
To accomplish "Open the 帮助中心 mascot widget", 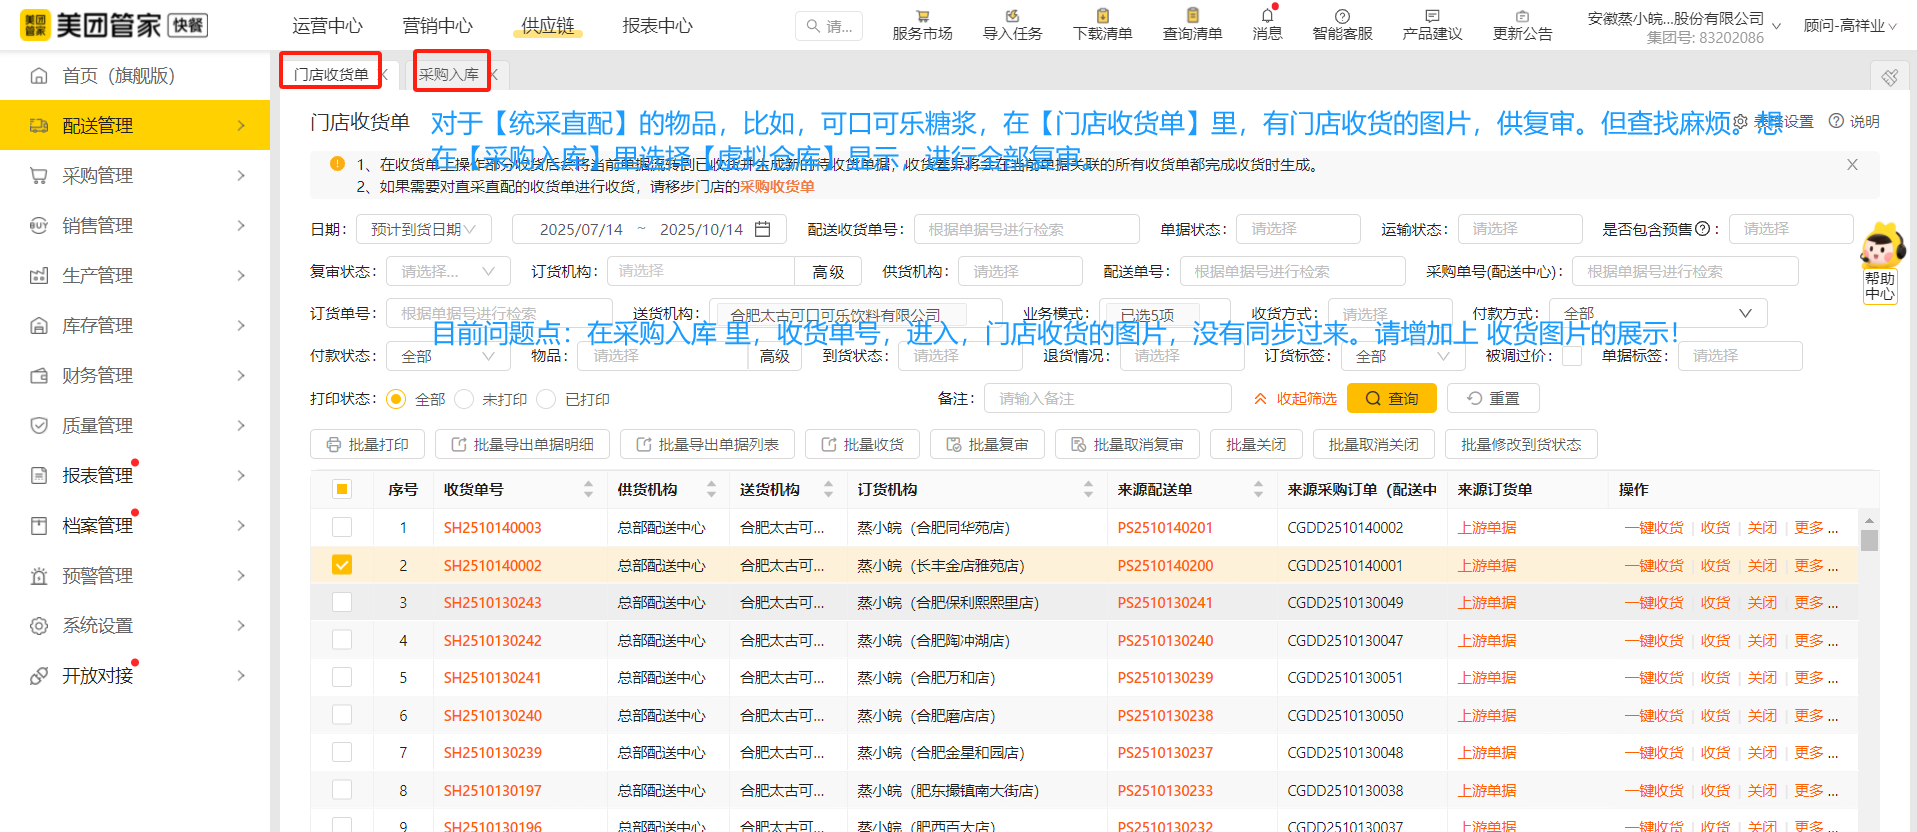I will coord(1881,262).
